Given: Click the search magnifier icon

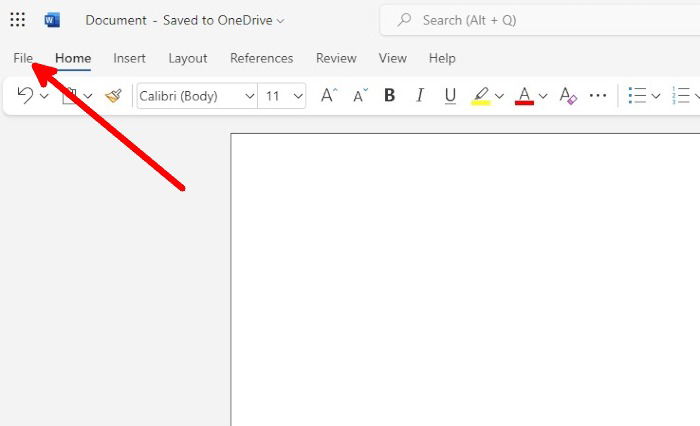Looking at the screenshot, I should 404,20.
